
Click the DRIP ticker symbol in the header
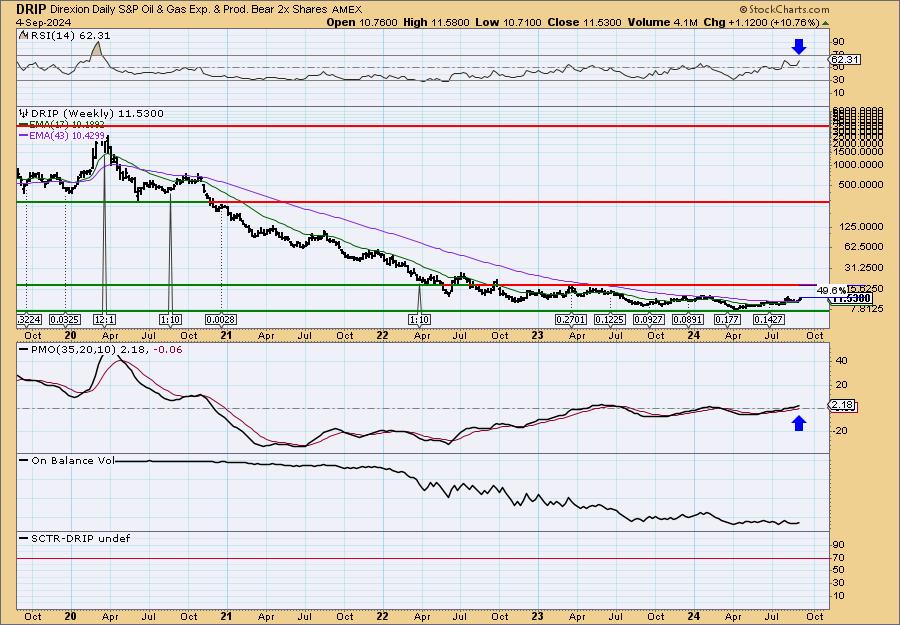click(31, 9)
